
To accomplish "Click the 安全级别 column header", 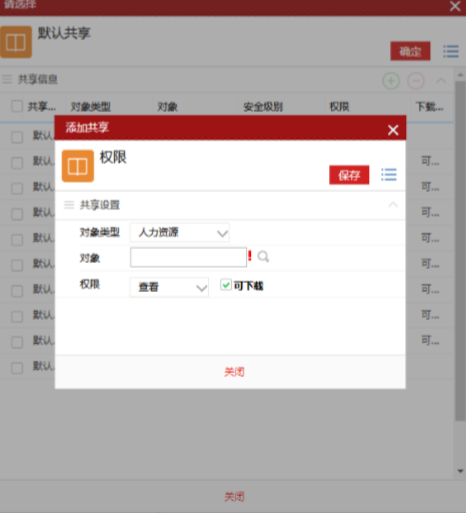I will click(263, 107).
